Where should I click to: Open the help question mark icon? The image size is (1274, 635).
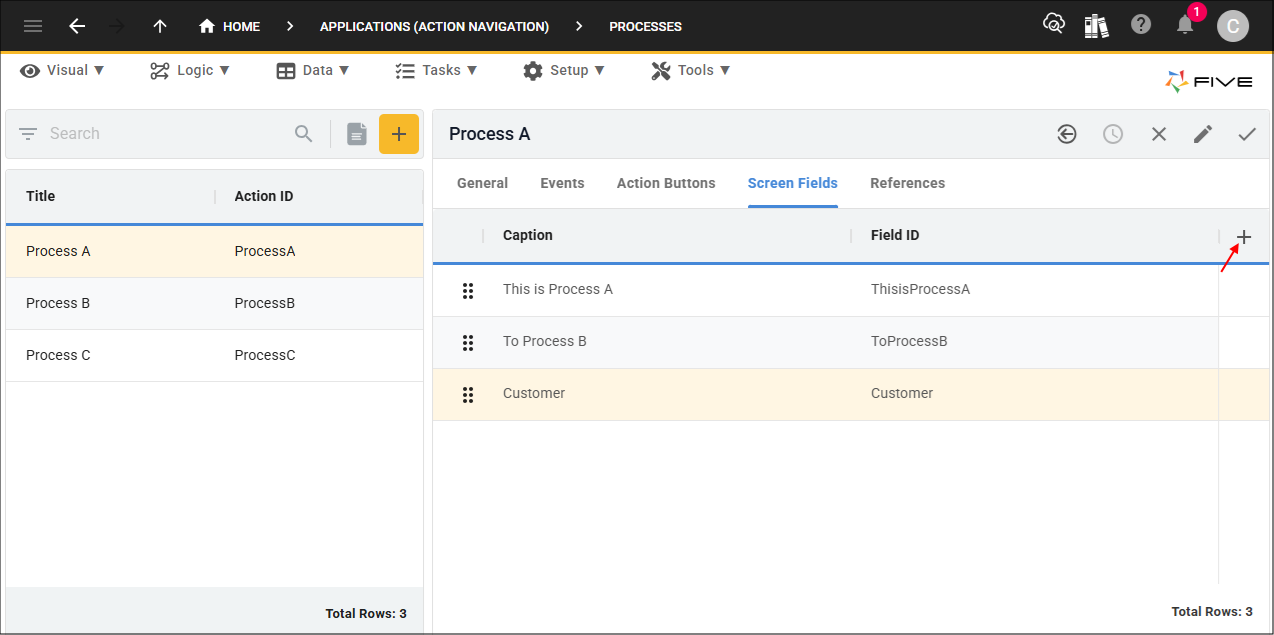point(1141,24)
